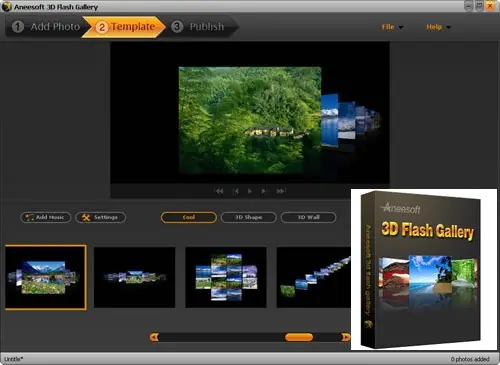The width and height of the screenshot is (500, 365).
Task: Open the Help dropdown menu
Action: [x=438, y=27]
